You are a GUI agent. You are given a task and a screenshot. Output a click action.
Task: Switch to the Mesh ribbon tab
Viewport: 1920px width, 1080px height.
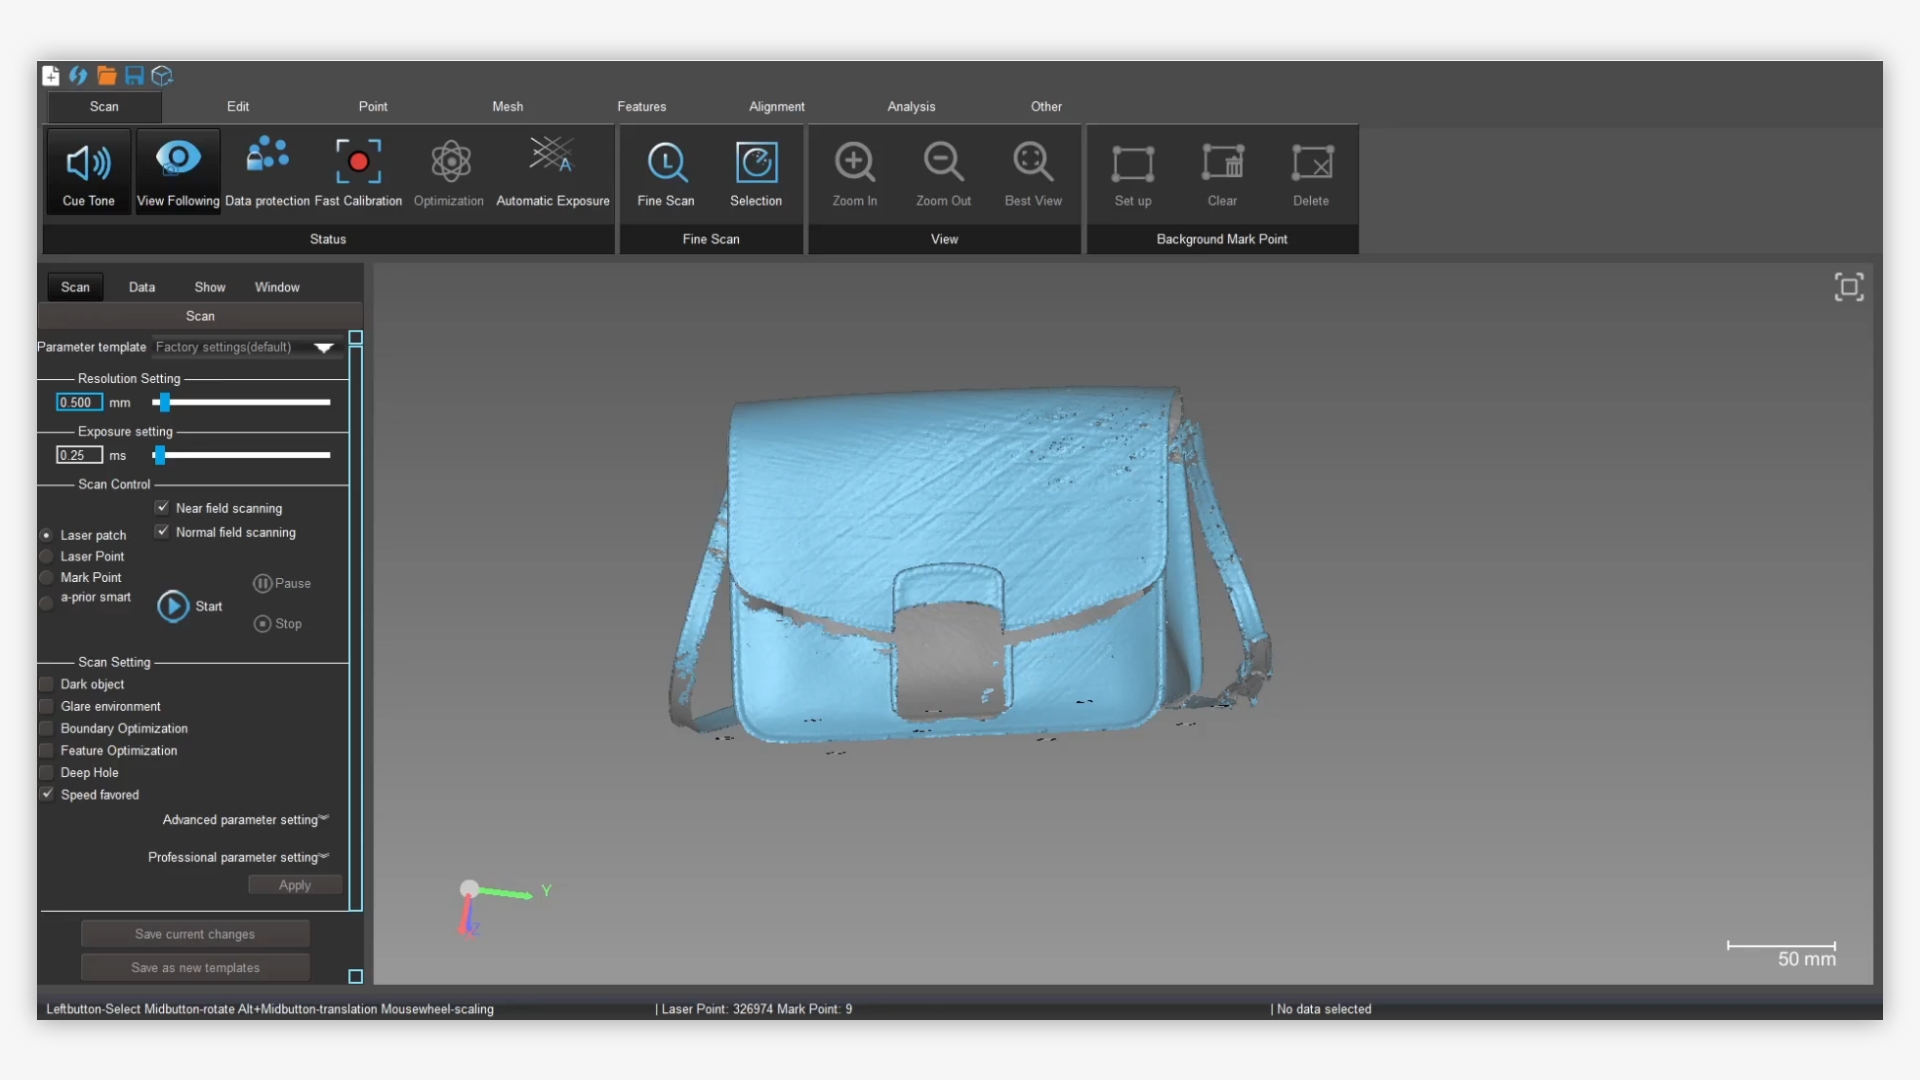point(507,107)
